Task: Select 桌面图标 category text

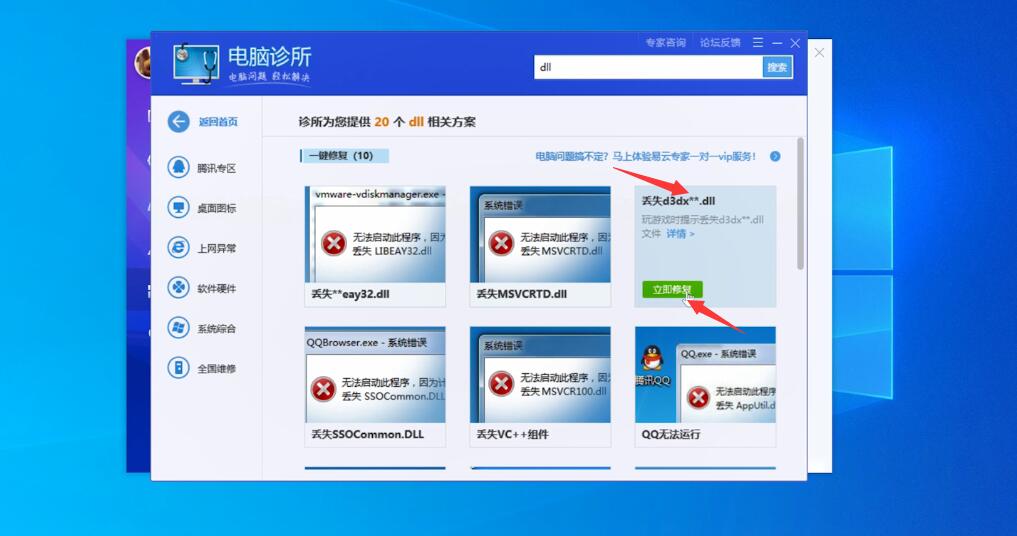Action: 217,208
